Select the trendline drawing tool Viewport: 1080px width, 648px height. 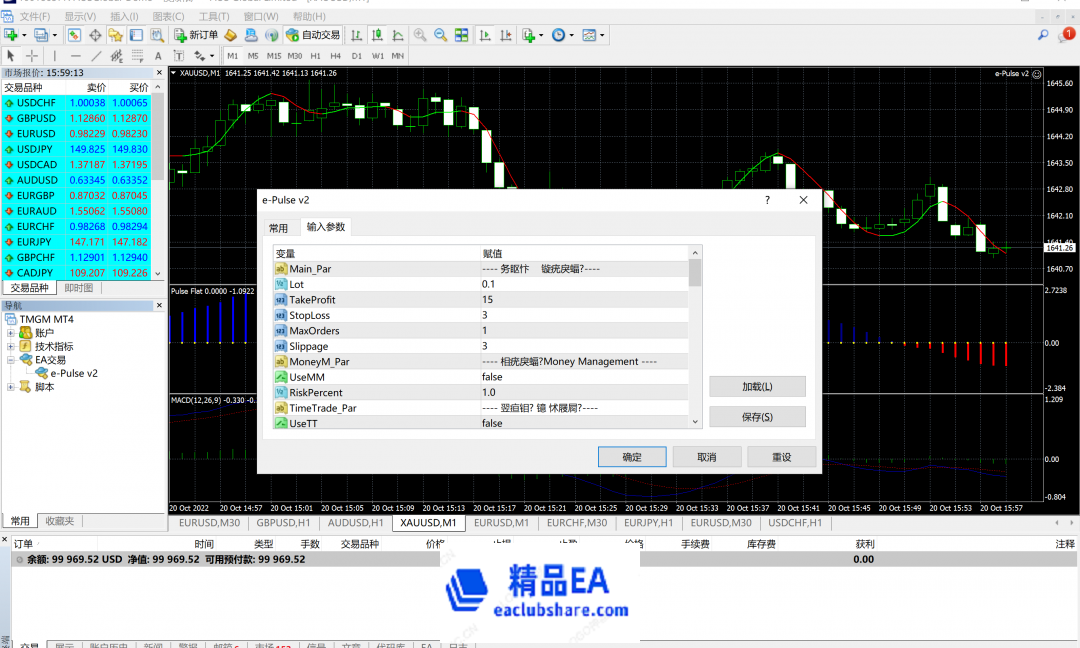[x=96, y=56]
